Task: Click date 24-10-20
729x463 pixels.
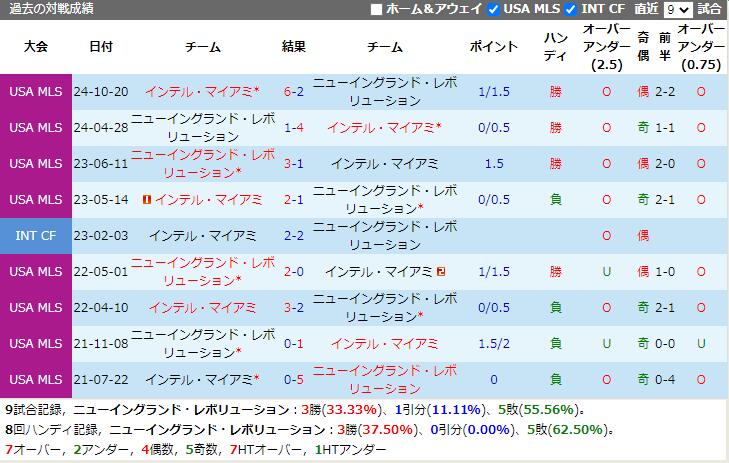Action: [101, 92]
